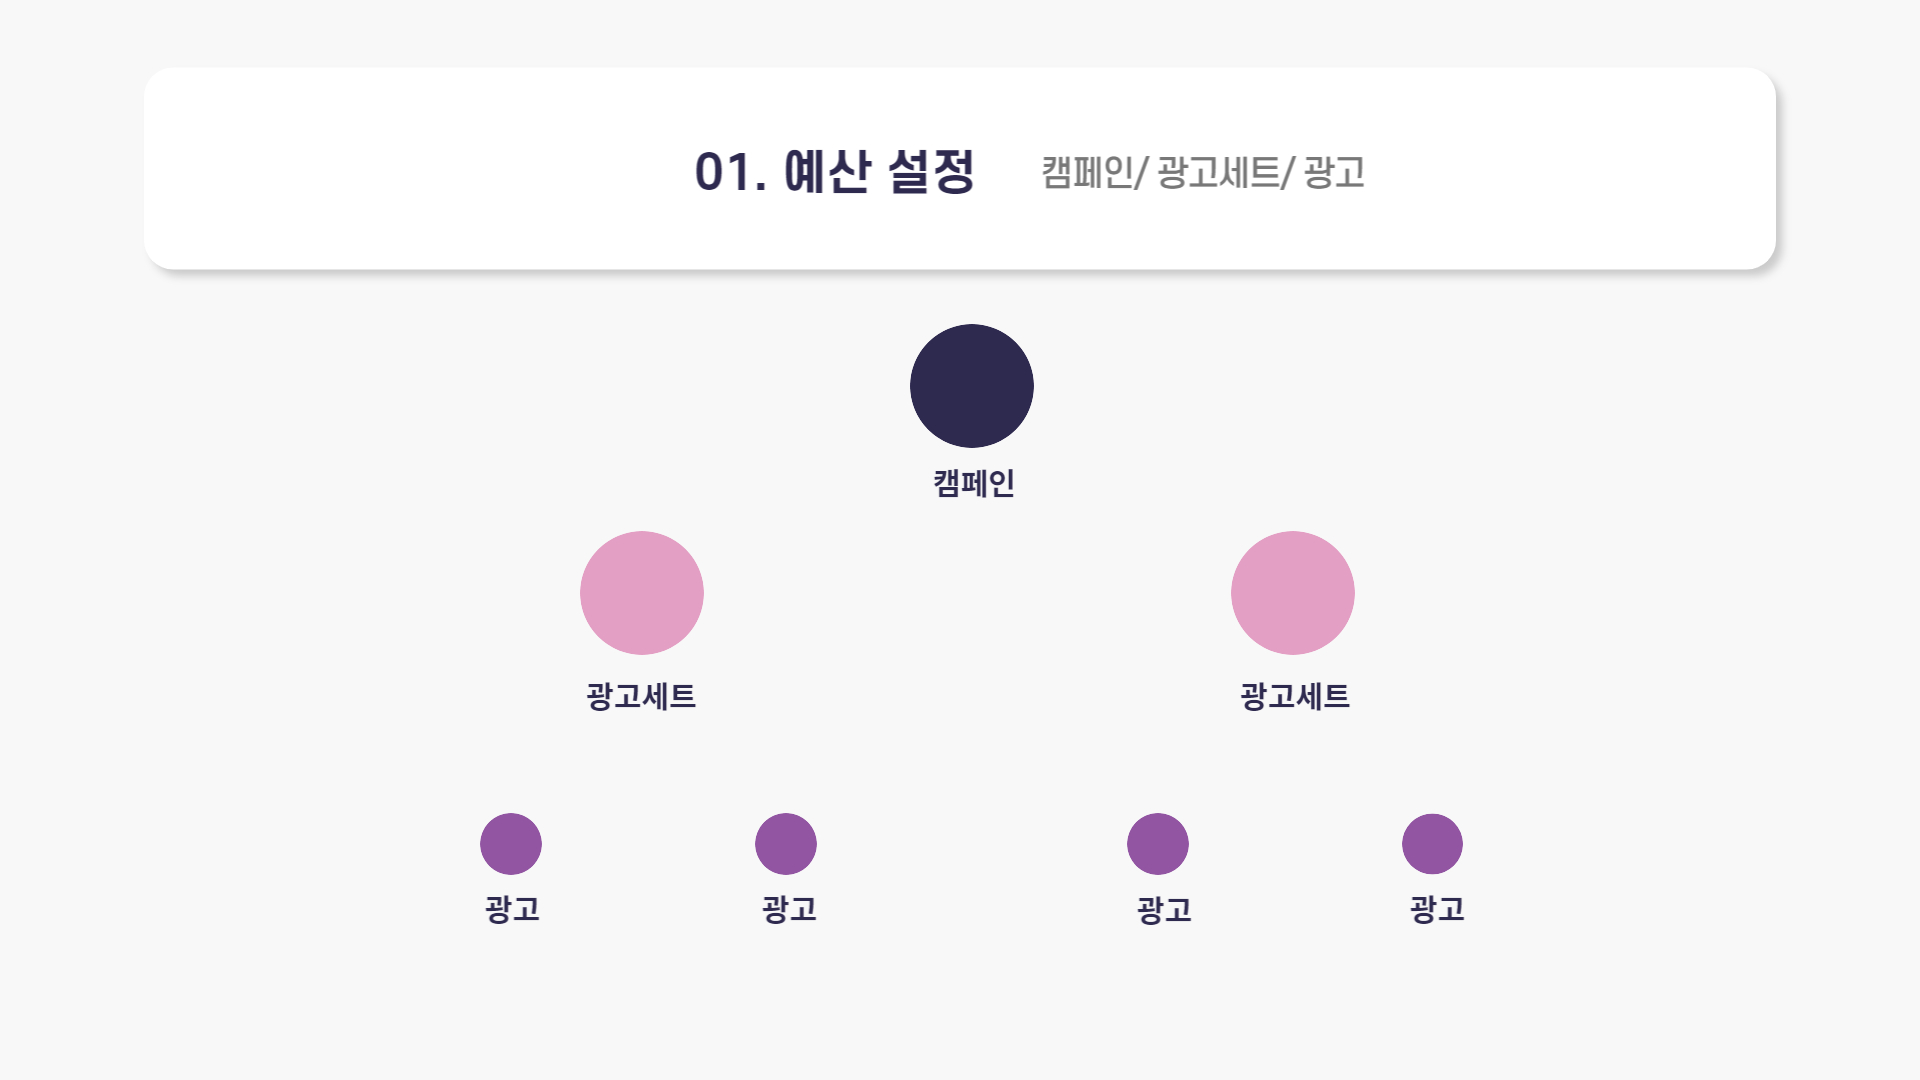Image resolution: width=1920 pixels, height=1080 pixels.
Task: Click the leftmost 광고 text label
Action: 513,909
